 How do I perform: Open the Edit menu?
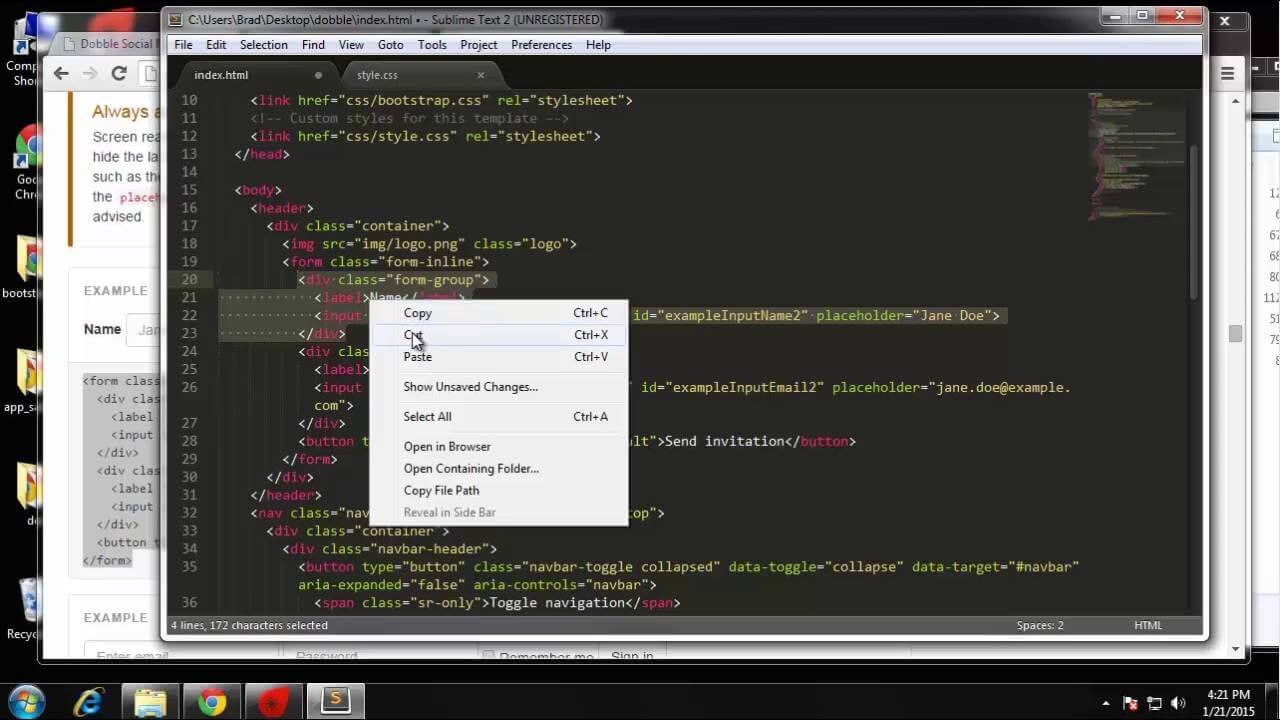pos(216,45)
